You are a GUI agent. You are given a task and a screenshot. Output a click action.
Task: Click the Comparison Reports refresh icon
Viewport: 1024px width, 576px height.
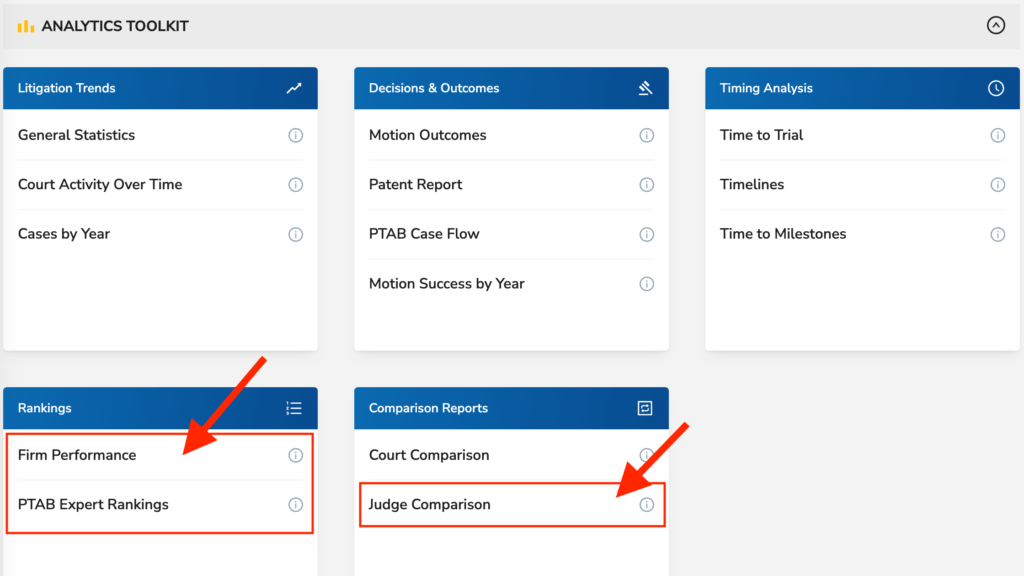[x=645, y=408]
